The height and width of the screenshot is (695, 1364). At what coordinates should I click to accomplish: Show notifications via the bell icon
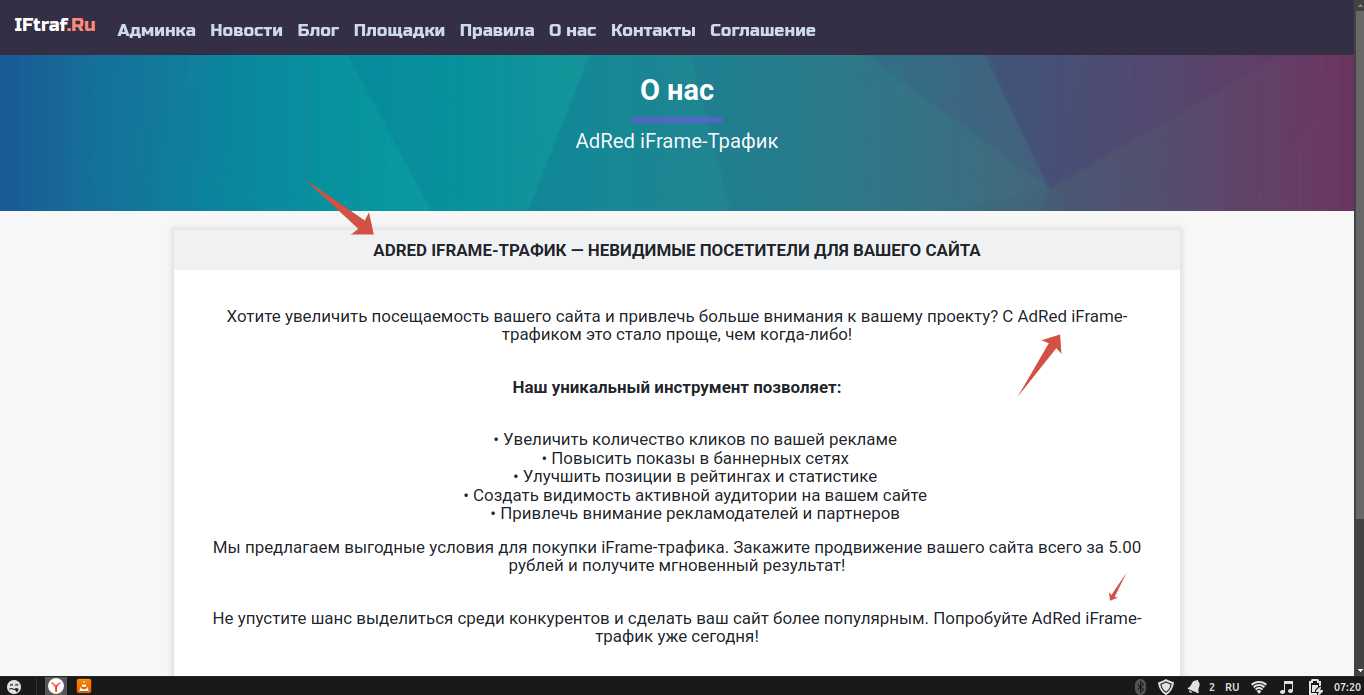(1194, 687)
